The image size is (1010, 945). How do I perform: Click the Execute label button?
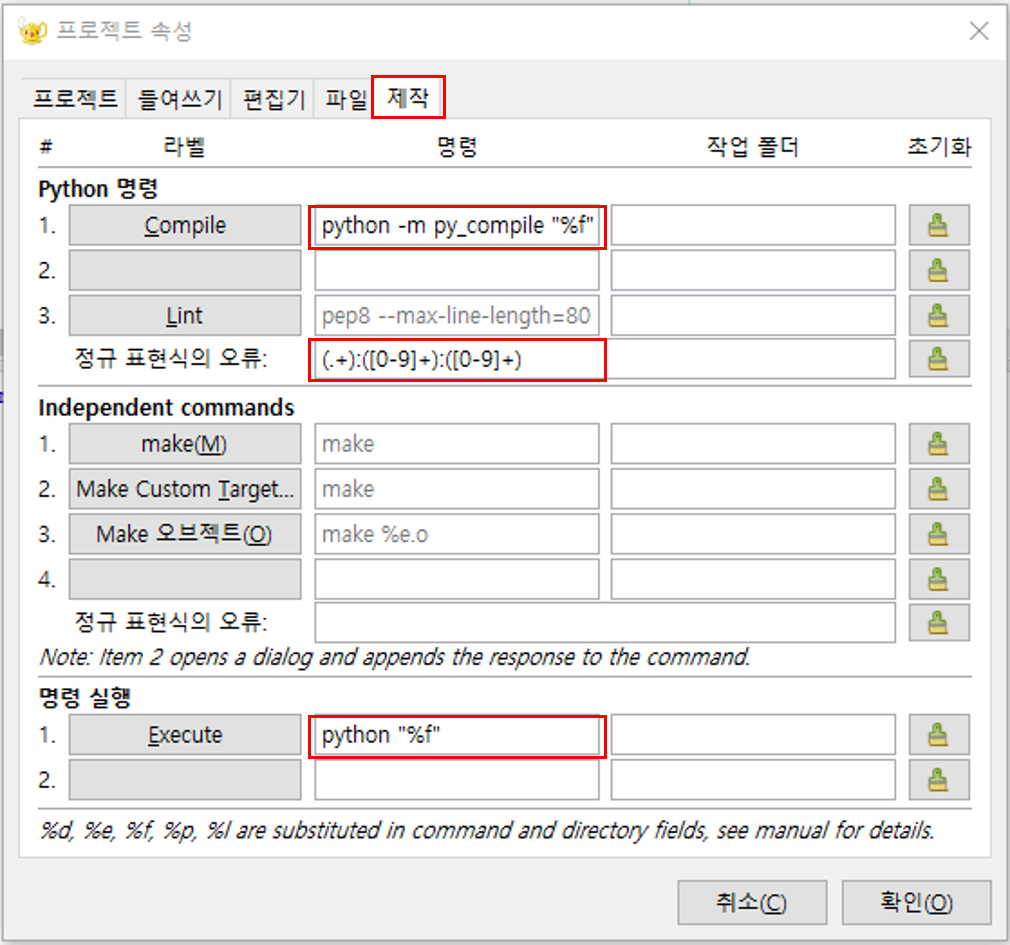(185, 734)
